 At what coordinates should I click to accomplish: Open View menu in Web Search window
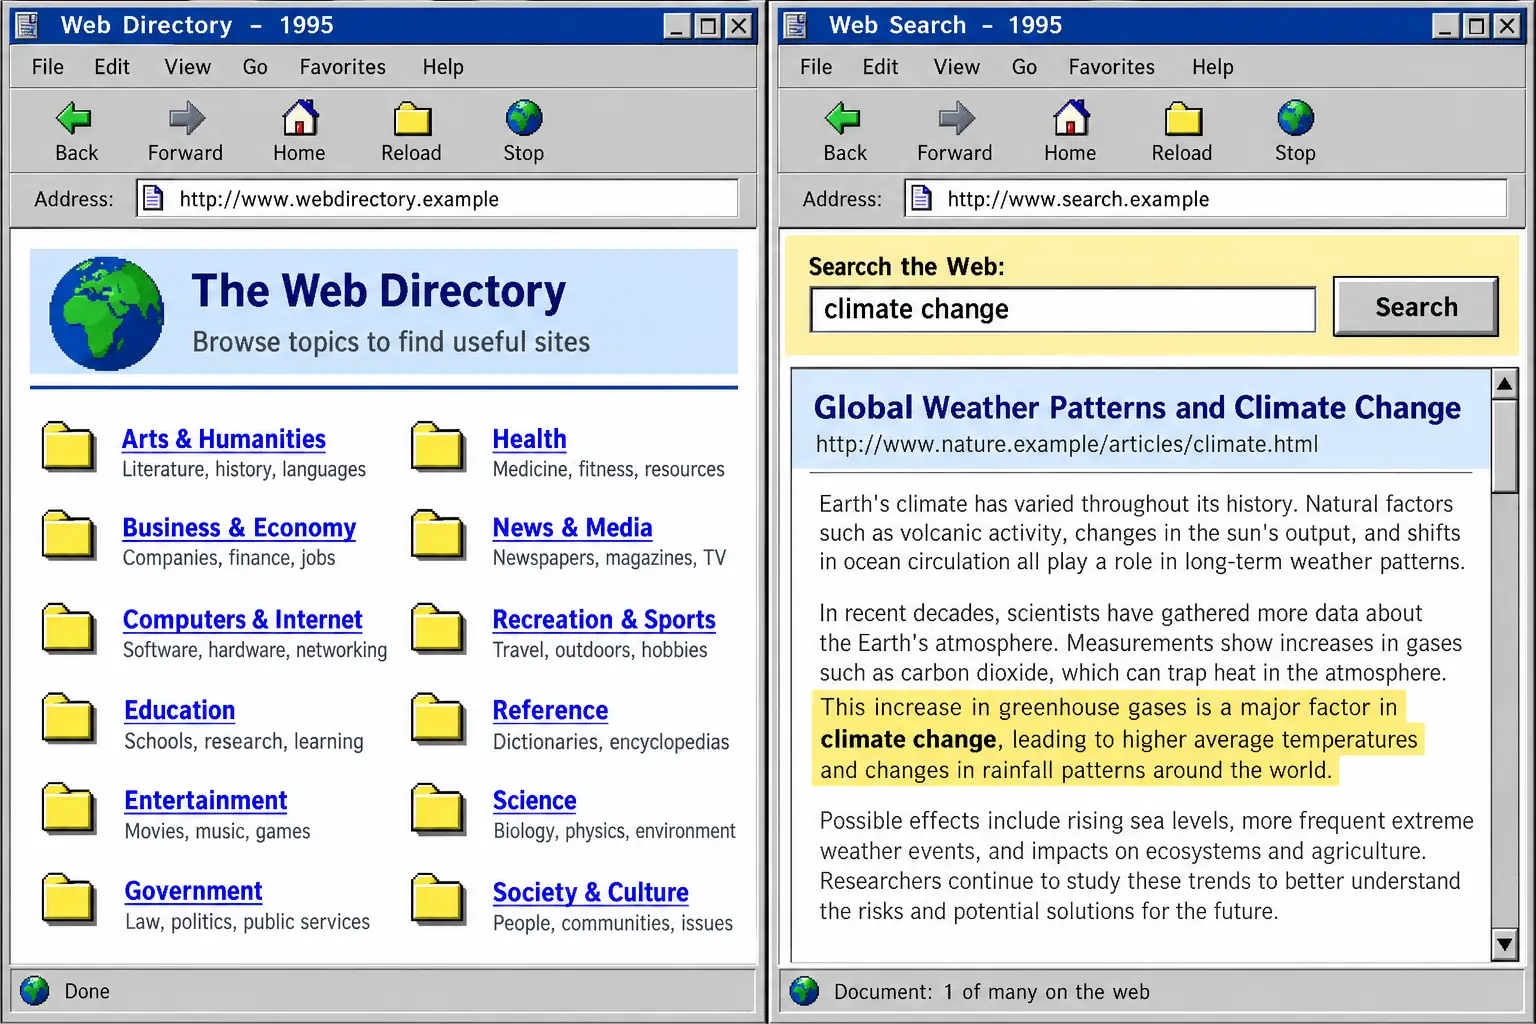(x=957, y=67)
